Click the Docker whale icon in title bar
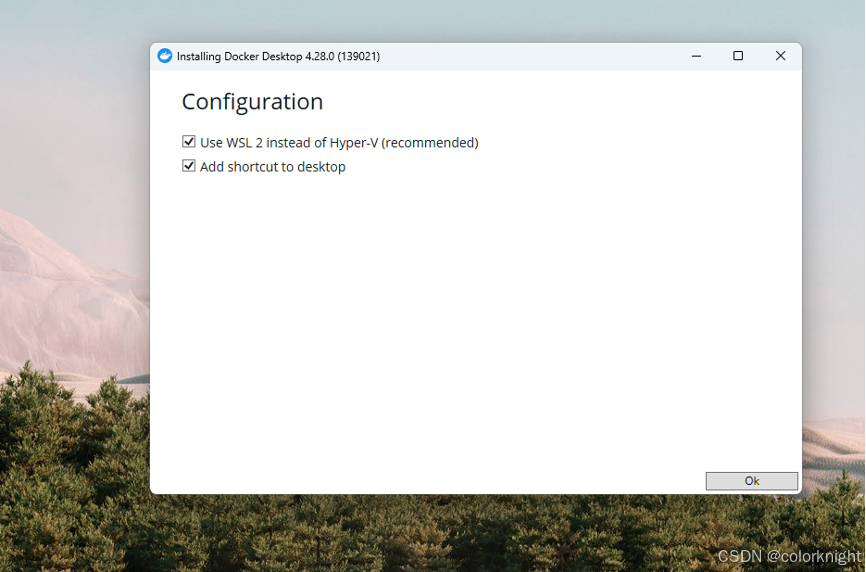Image resolution: width=866 pixels, height=572 pixels. pyautogui.click(x=165, y=56)
